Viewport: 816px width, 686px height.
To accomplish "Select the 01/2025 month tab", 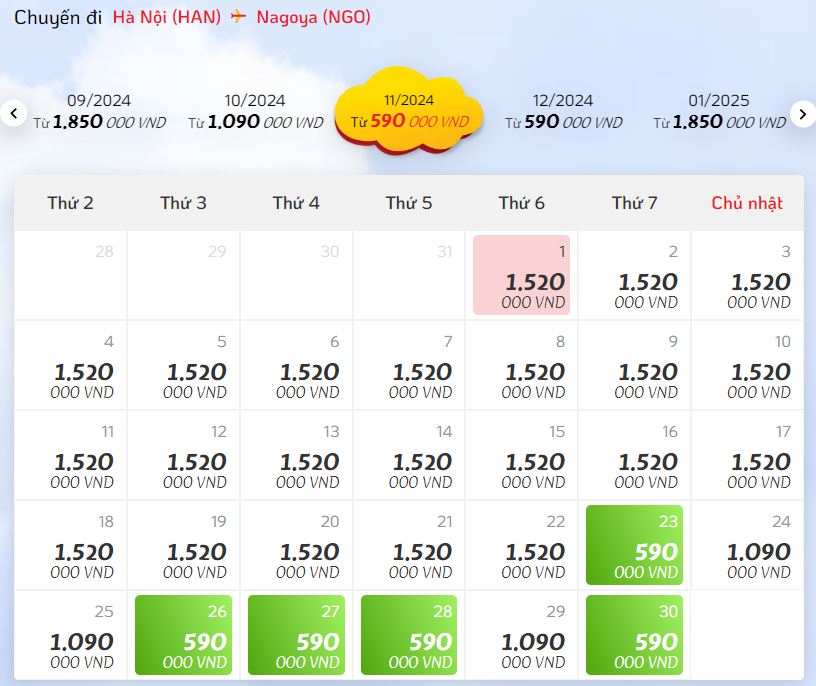I will click(x=719, y=112).
